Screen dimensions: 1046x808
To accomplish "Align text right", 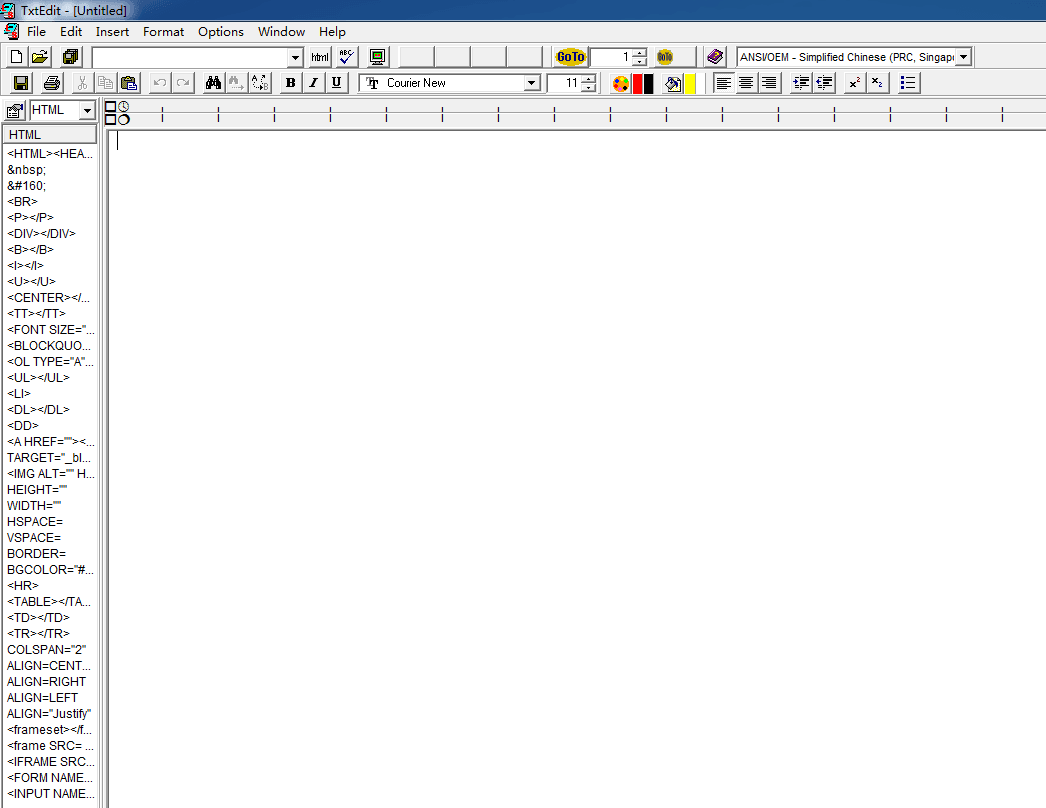I will pyautogui.click(x=769, y=83).
